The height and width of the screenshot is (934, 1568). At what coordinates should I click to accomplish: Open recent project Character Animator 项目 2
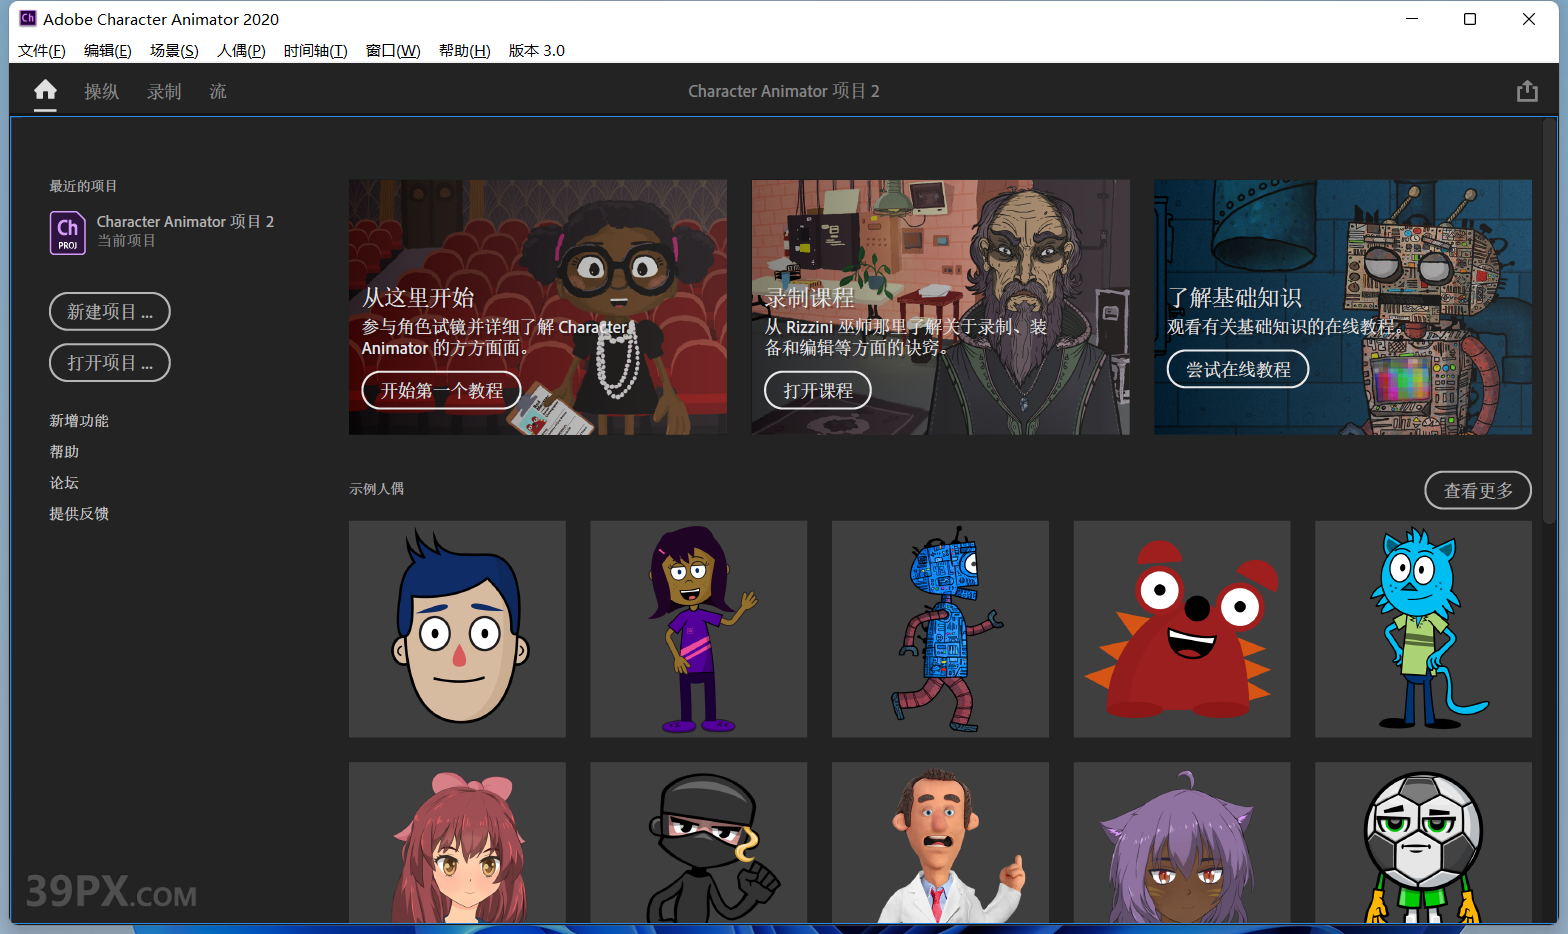162,232
